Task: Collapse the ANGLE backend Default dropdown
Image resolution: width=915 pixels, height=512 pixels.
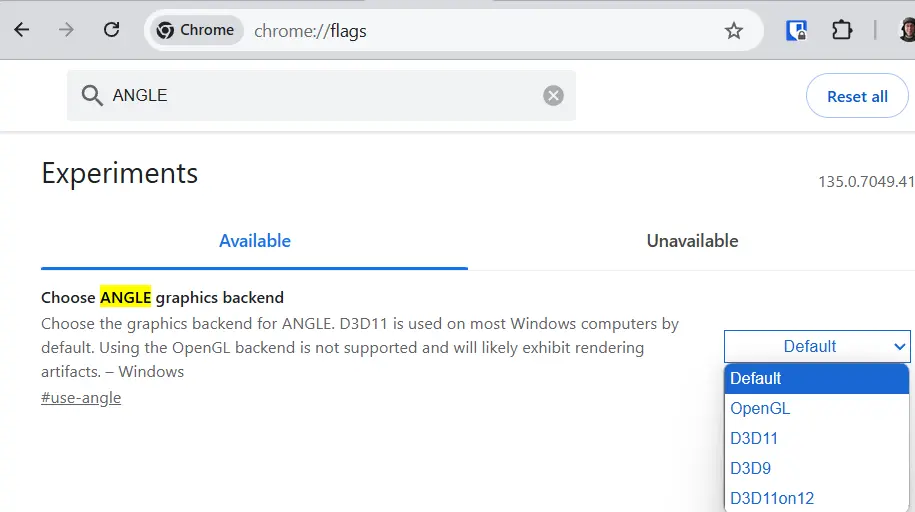Action: 817,346
